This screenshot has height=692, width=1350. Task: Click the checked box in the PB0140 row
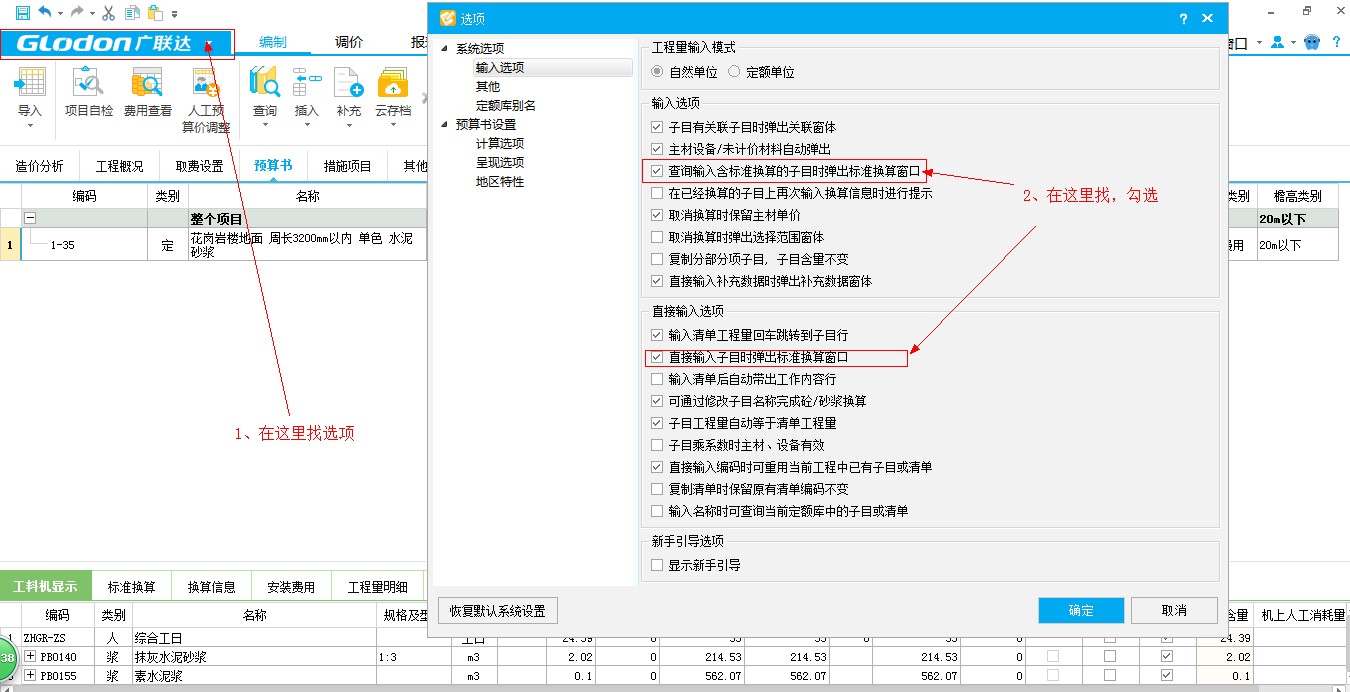tap(1166, 657)
